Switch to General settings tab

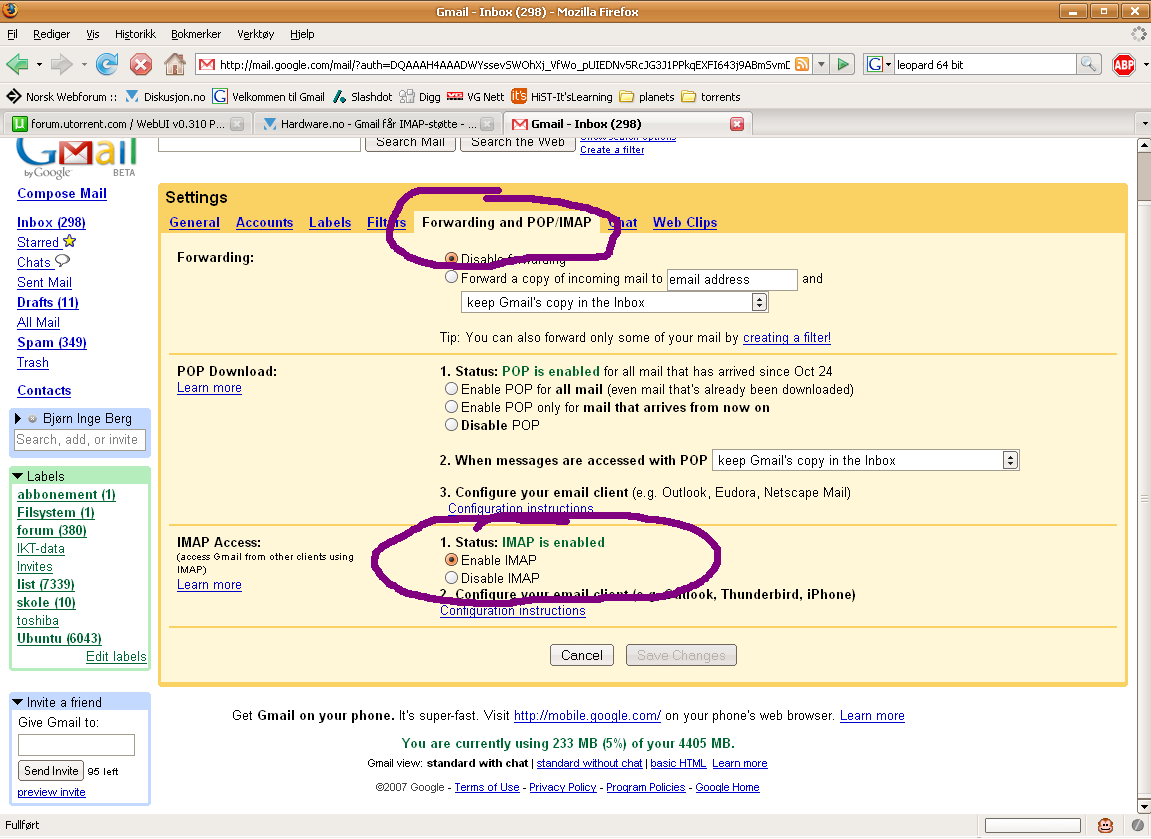point(195,222)
